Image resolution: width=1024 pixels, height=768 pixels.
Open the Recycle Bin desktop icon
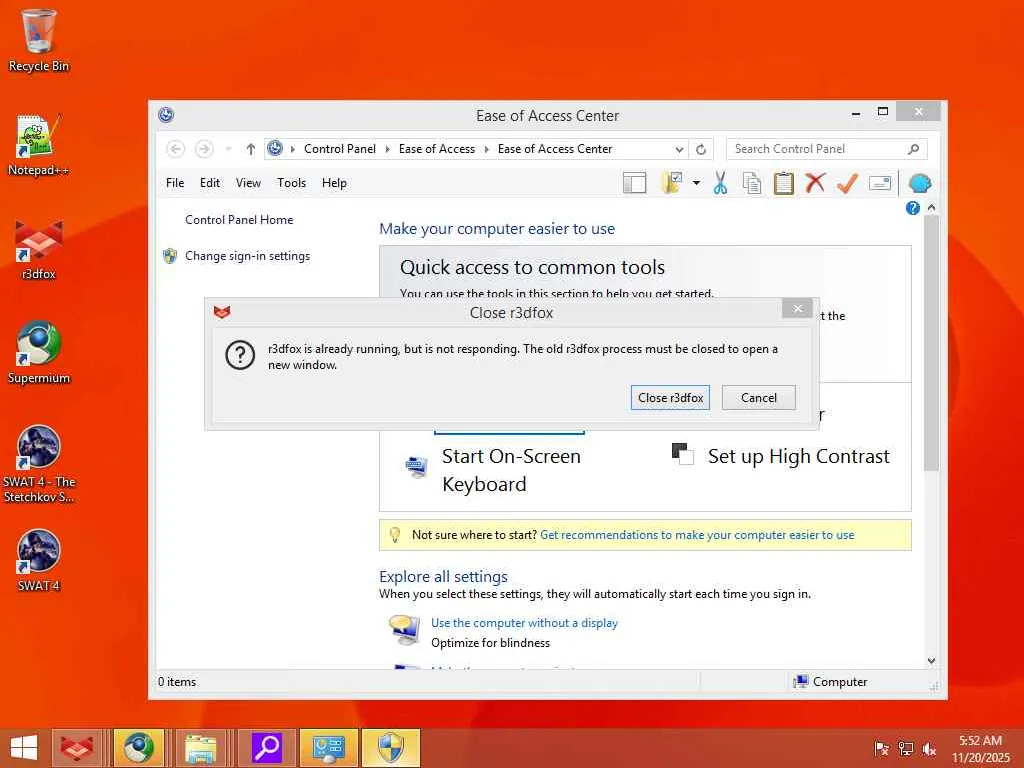[x=39, y=40]
